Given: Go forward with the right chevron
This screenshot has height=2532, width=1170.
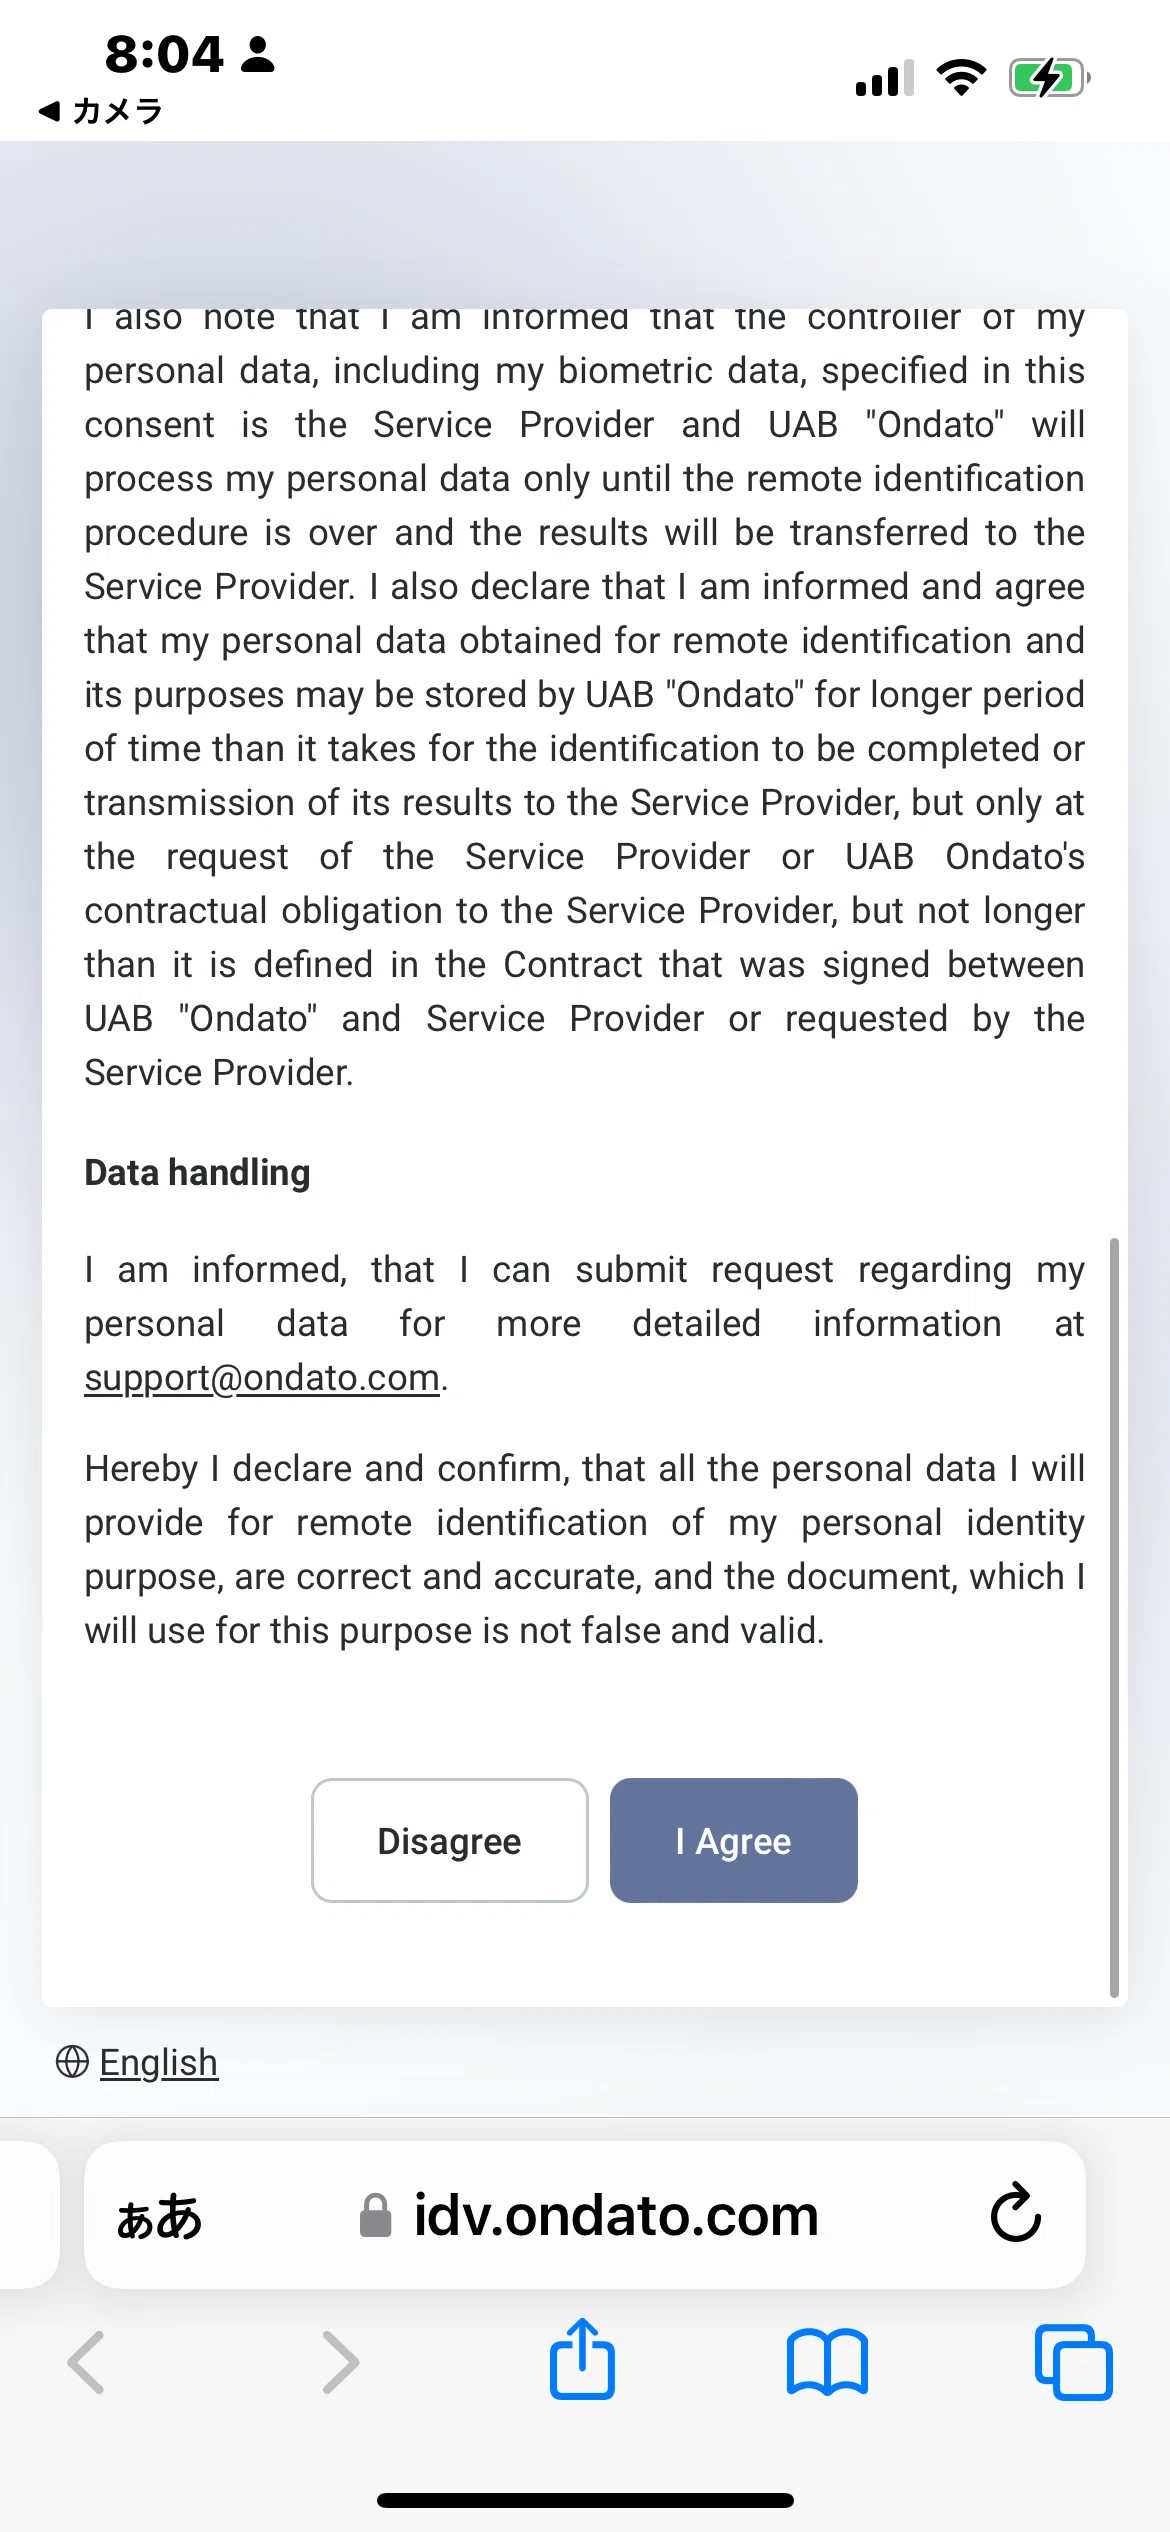Looking at the screenshot, I should click(x=340, y=2362).
